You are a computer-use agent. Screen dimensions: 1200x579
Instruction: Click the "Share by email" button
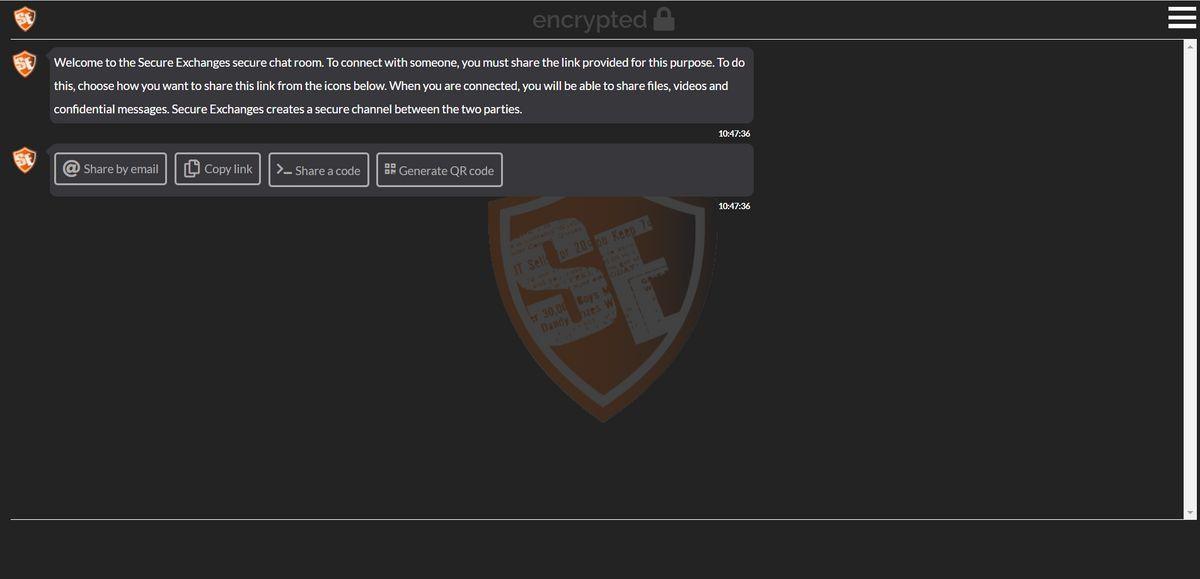pyautogui.click(x=111, y=169)
